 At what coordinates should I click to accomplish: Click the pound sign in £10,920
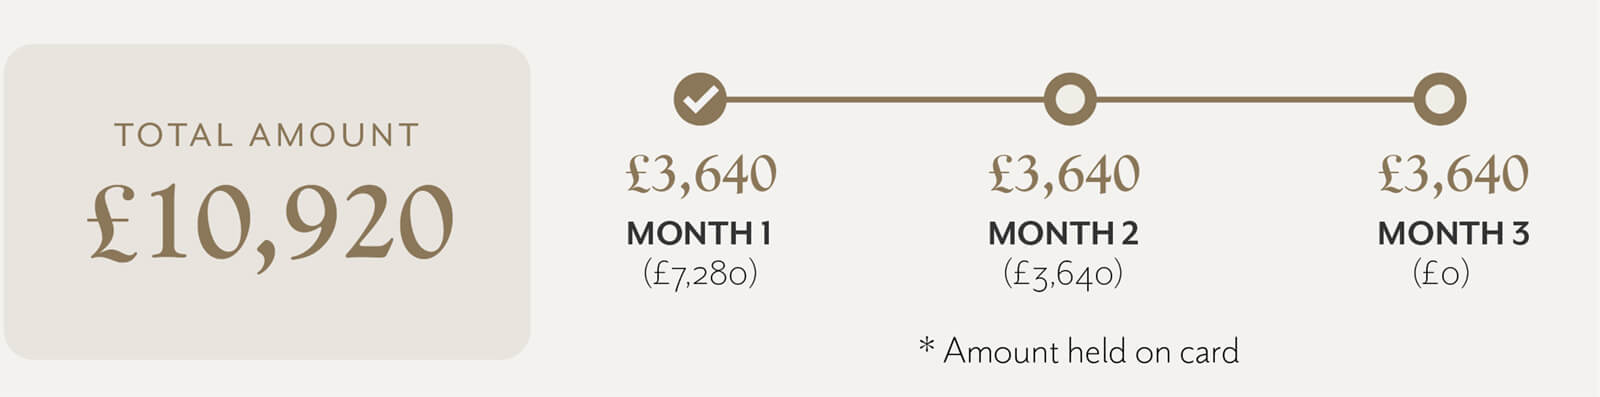click(113, 224)
